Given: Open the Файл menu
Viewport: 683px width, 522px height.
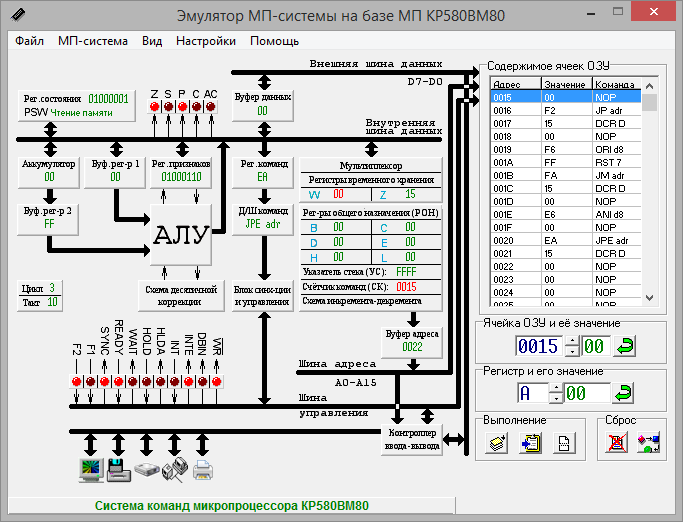Looking at the screenshot, I should coord(29,41).
